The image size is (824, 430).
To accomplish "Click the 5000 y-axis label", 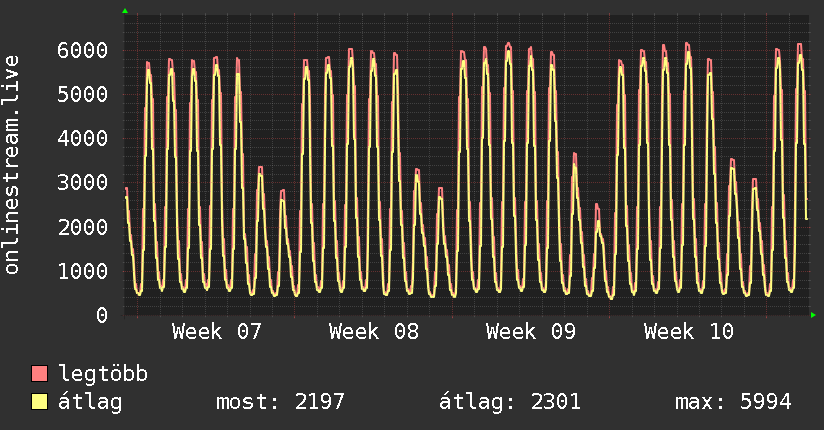I will [x=83, y=94].
